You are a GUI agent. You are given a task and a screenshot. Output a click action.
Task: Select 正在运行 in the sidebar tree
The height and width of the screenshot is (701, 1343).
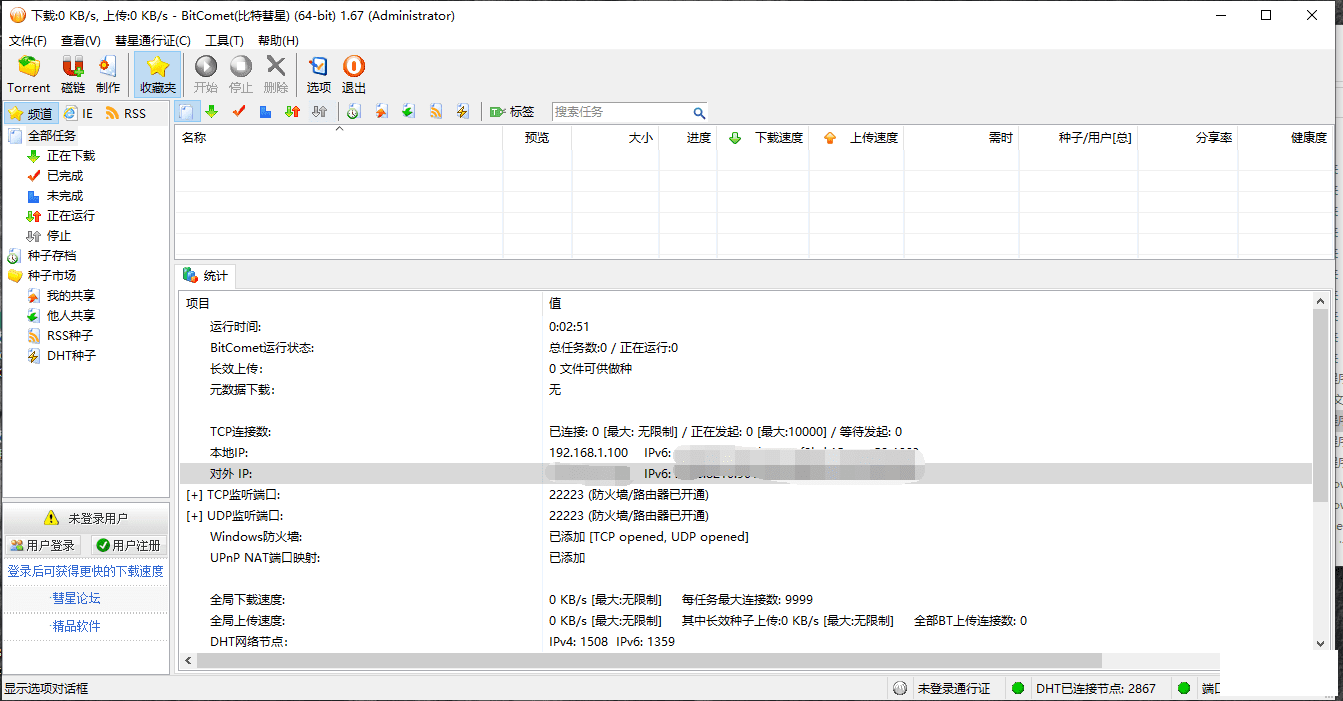tap(71, 215)
